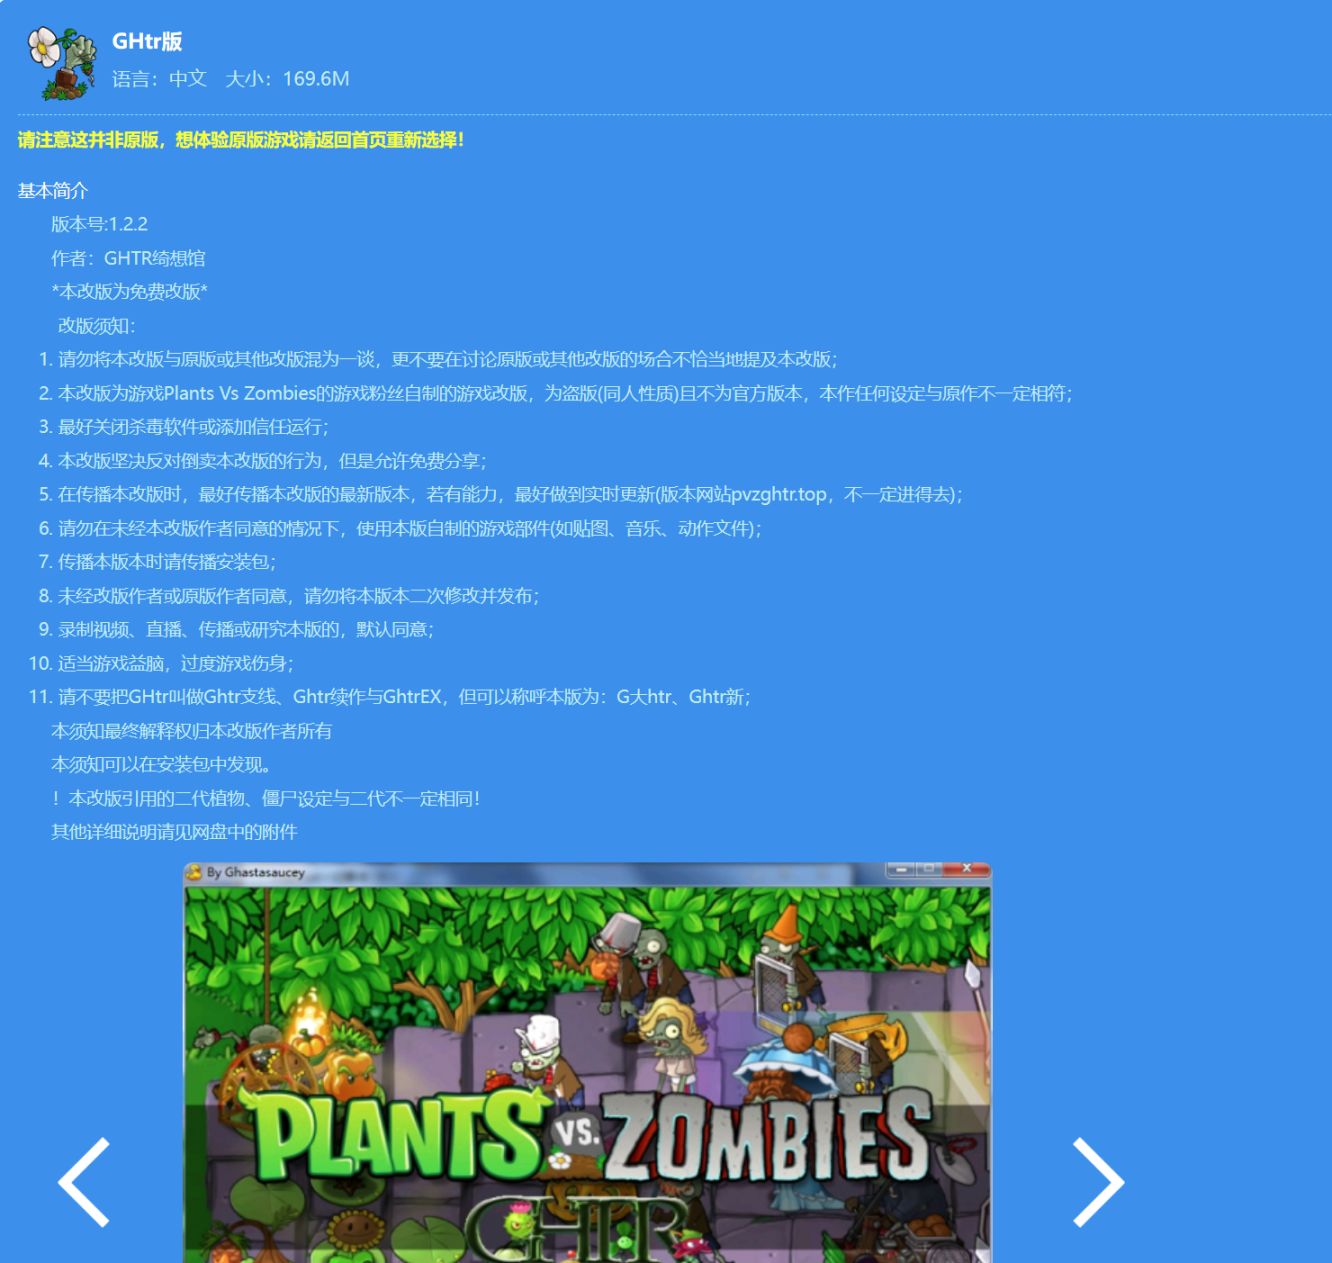This screenshot has height=1263, width=1332.
Task: Open the Plants vs Zombies GHTR screenshot
Action: click(x=588, y=1063)
